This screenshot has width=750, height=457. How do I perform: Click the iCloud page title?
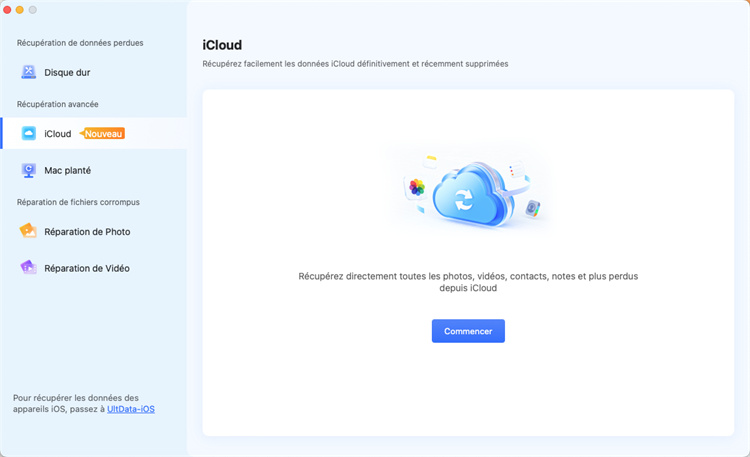coord(222,45)
